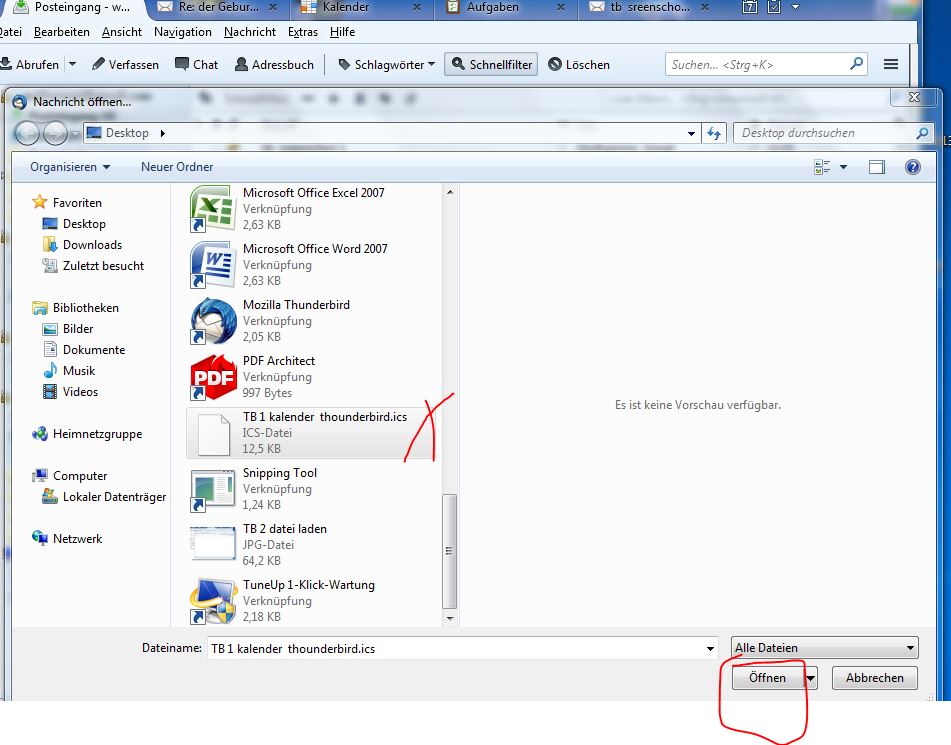Click the Öffnen button
This screenshot has height=745, width=951.
coord(767,678)
